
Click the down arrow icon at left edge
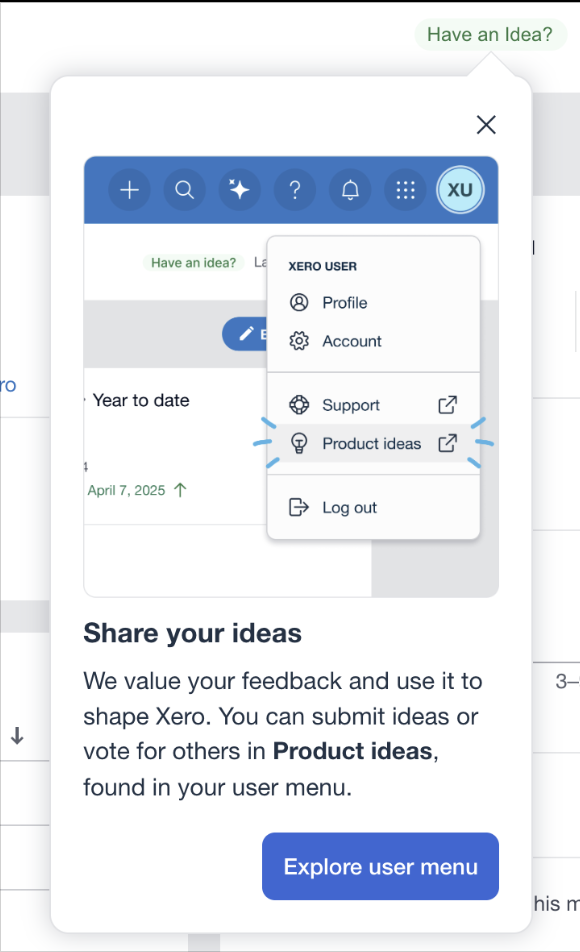point(17,736)
